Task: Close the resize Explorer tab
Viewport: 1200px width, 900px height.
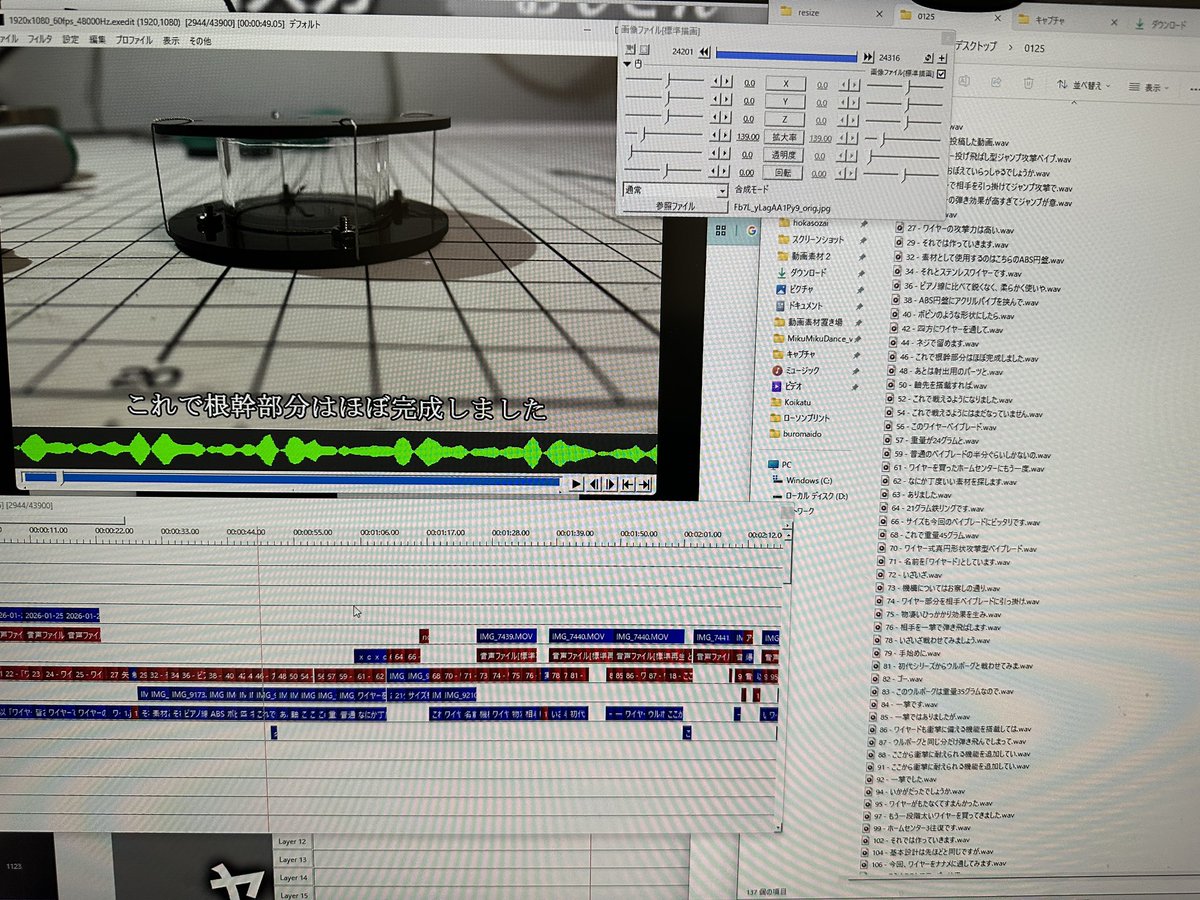Action: tap(878, 13)
